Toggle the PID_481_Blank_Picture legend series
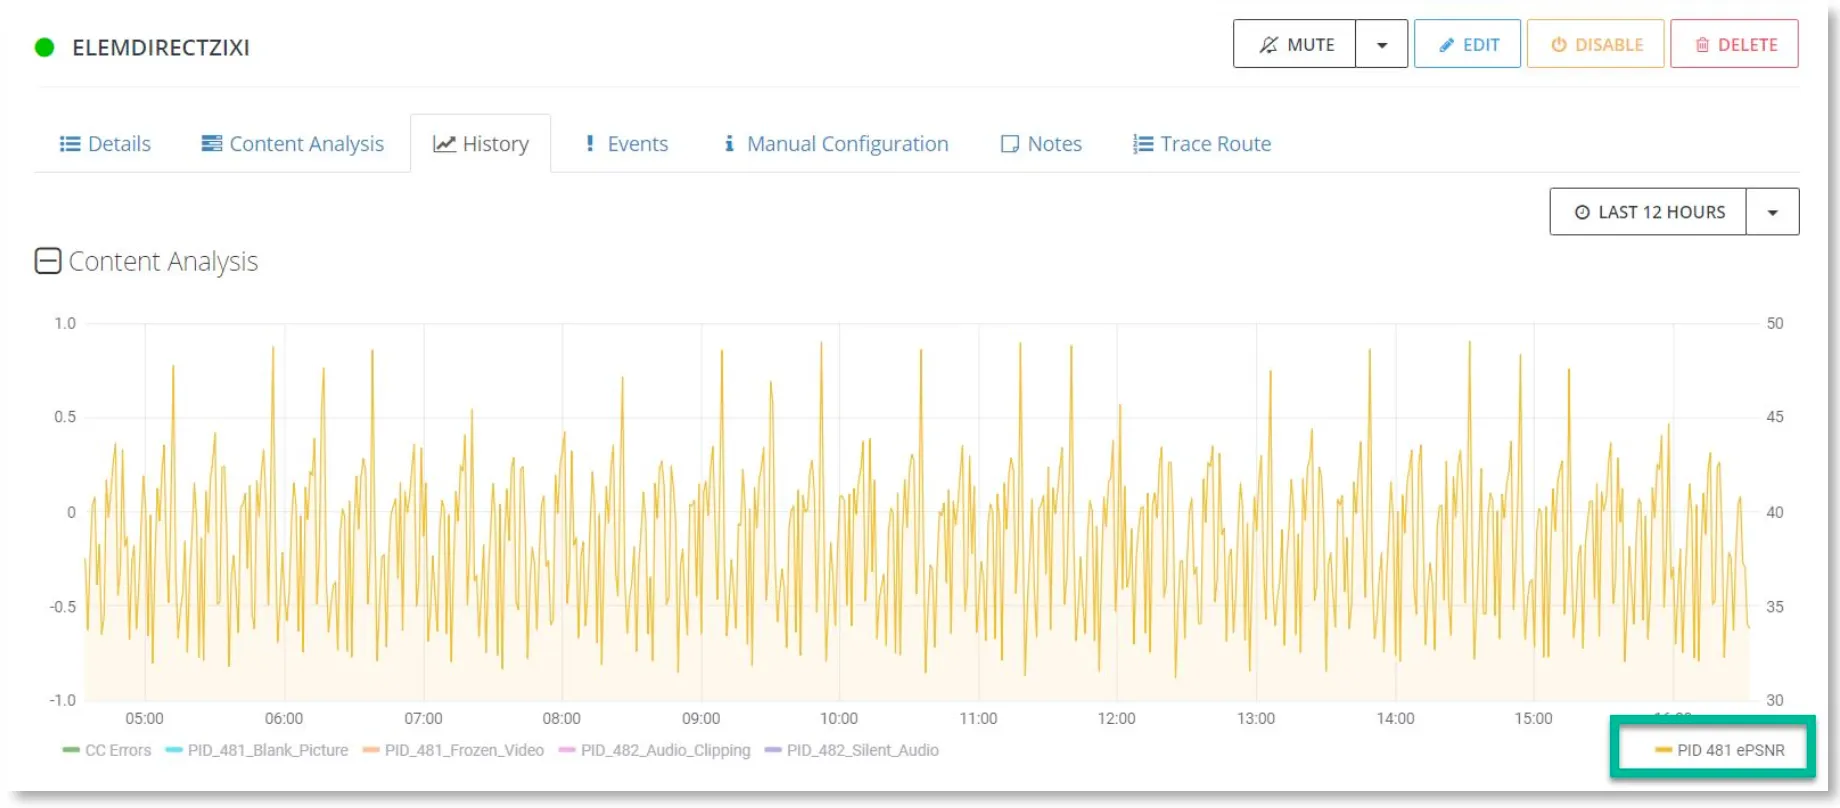1840x808 pixels. [257, 750]
